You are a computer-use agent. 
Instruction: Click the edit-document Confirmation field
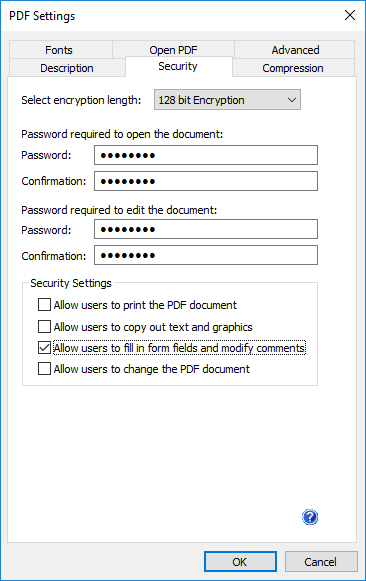pos(206,255)
